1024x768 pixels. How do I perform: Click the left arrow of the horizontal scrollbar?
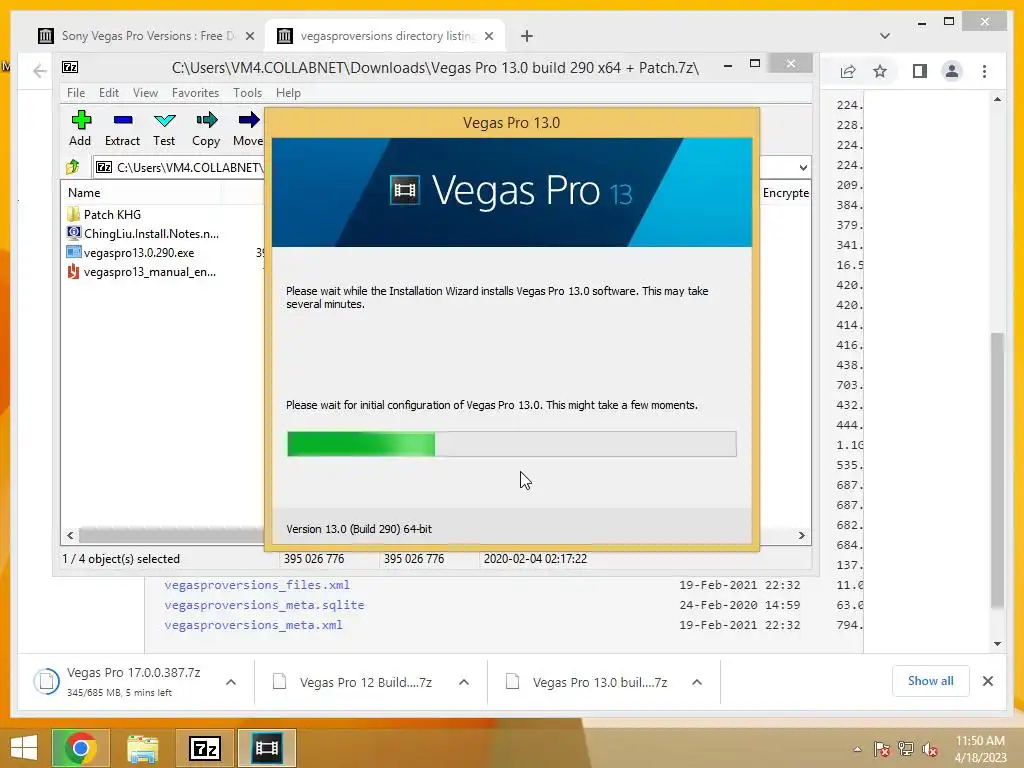tap(71, 536)
